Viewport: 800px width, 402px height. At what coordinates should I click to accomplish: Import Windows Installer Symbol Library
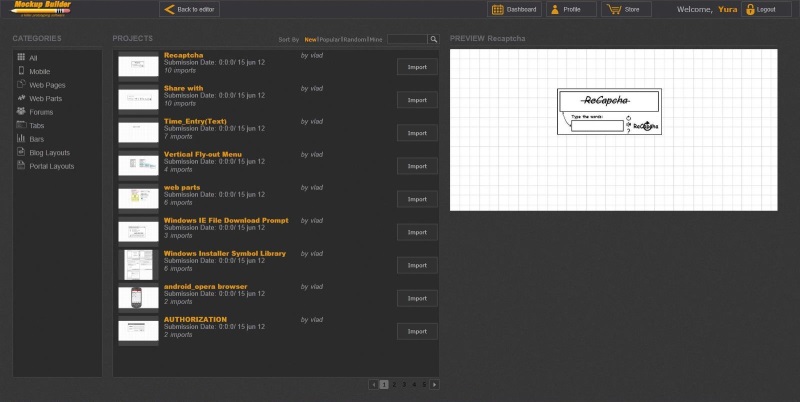pos(417,265)
